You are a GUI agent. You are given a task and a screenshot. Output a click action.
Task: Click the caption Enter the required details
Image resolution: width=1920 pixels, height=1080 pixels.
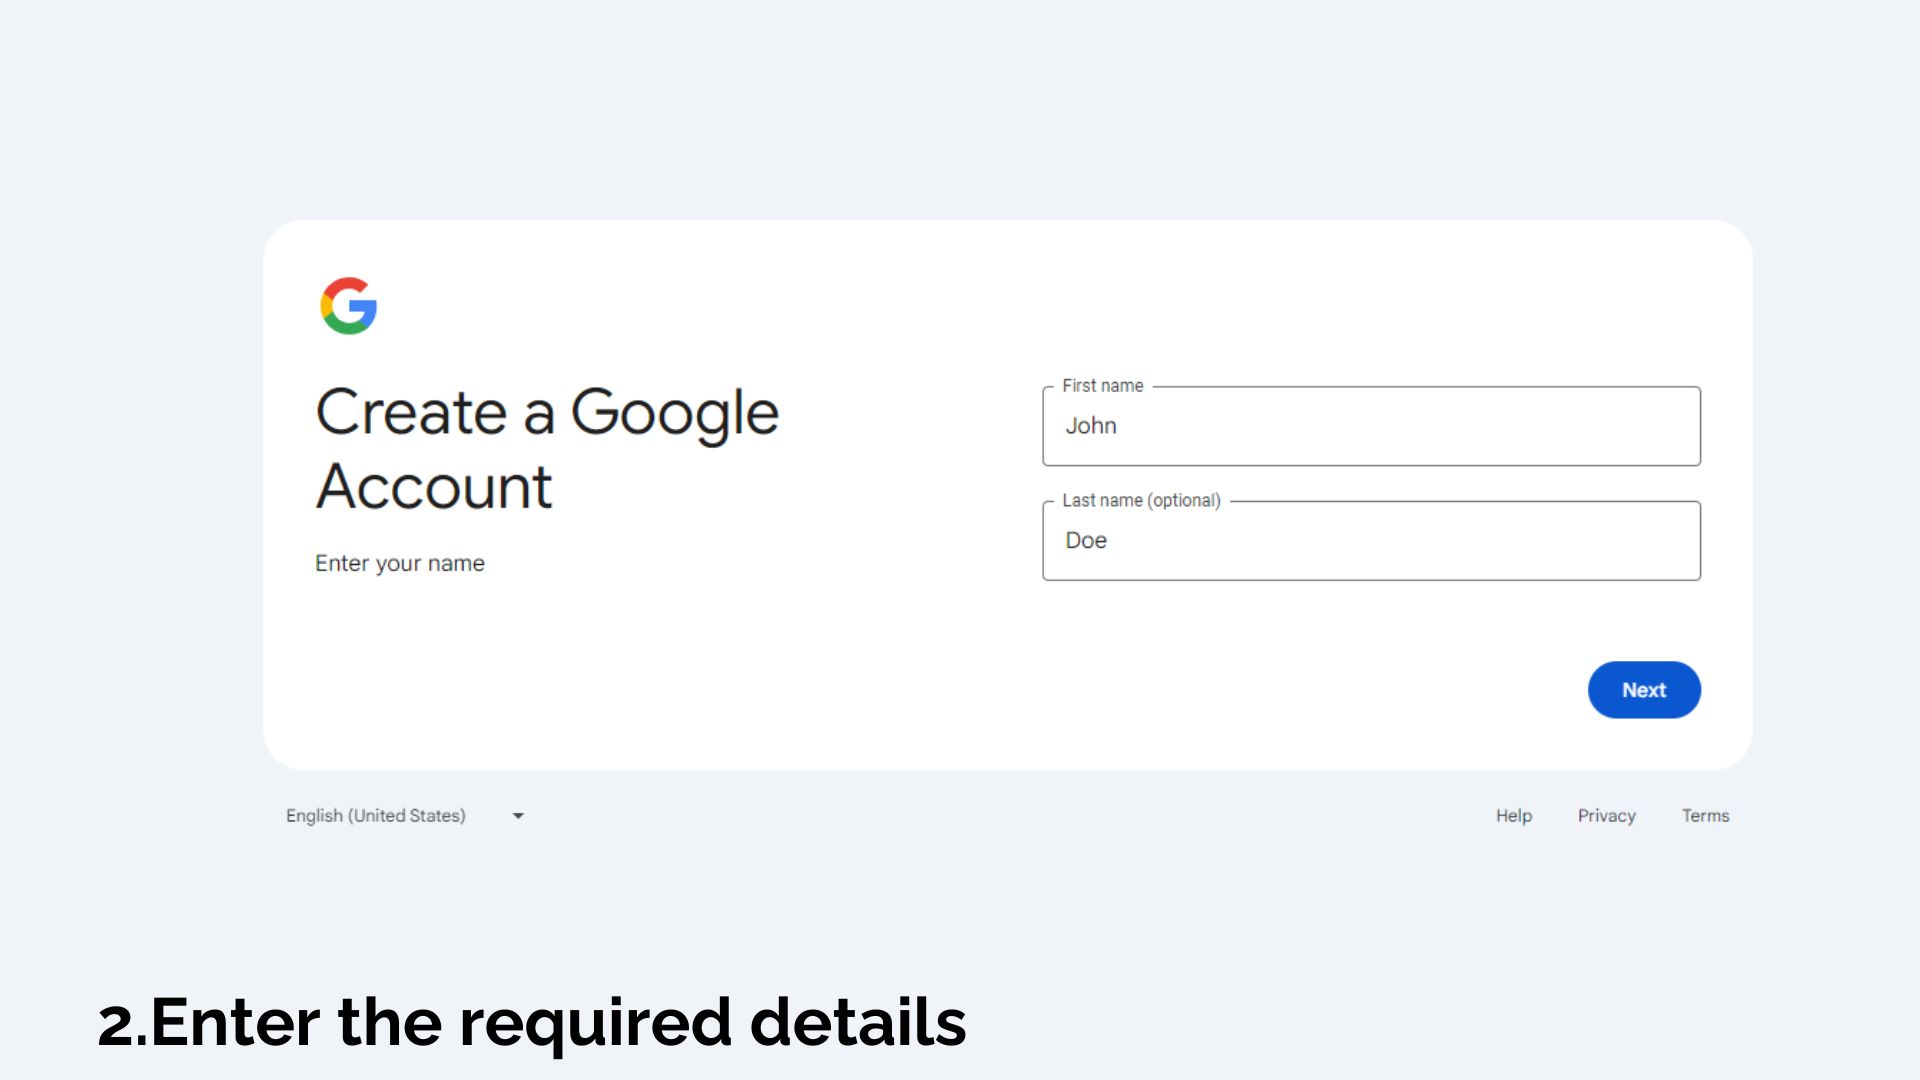pyautogui.click(x=532, y=1023)
